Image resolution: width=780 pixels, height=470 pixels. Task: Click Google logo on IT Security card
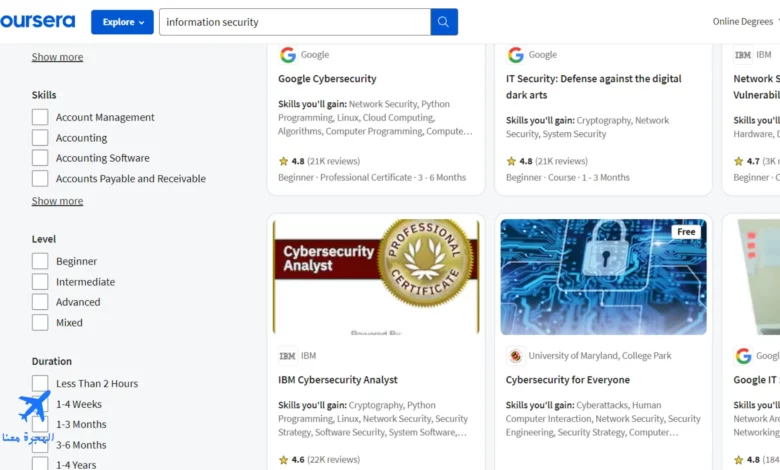click(515, 55)
